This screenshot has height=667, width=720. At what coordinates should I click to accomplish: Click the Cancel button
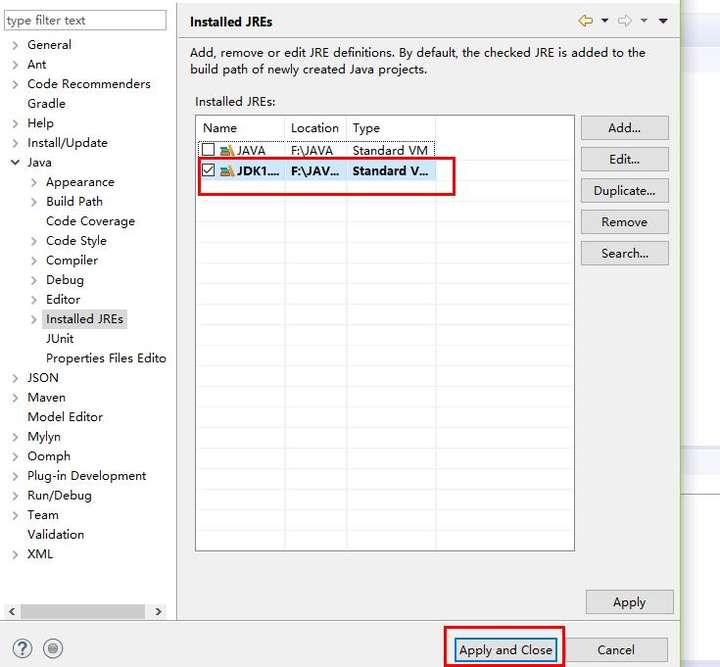coord(616,650)
